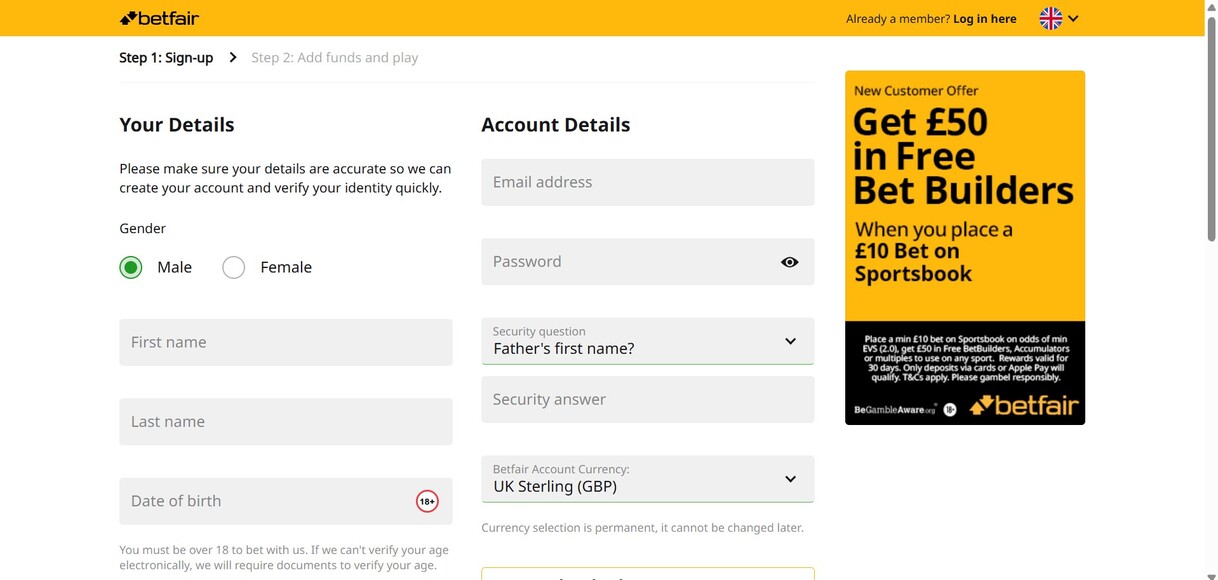Expand the language selector chevron
Image resolution: width=1218 pixels, height=580 pixels.
pos(1073,17)
